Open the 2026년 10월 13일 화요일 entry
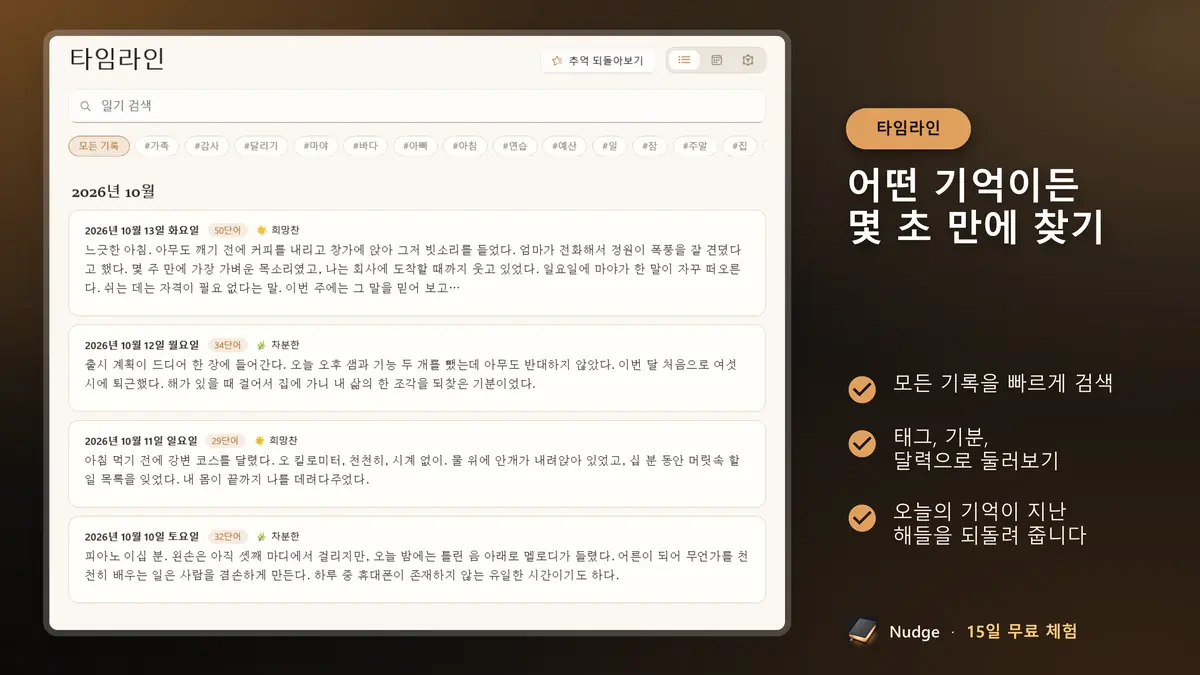This screenshot has height=675, width=1200. tap(417, 263)
